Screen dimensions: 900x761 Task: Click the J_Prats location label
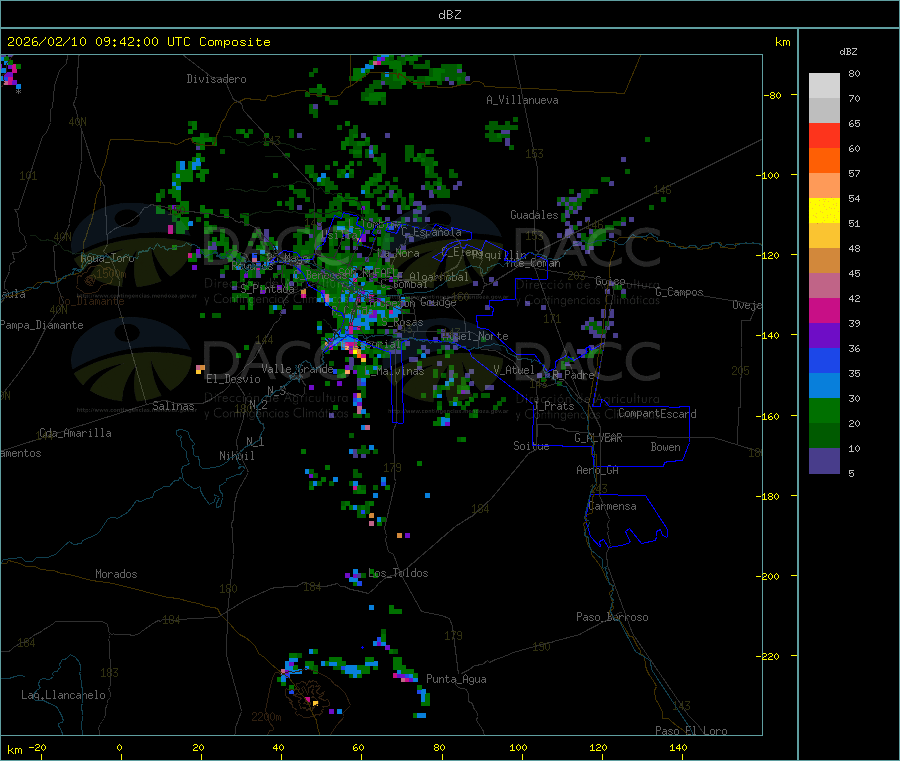[x=554, y=405]
